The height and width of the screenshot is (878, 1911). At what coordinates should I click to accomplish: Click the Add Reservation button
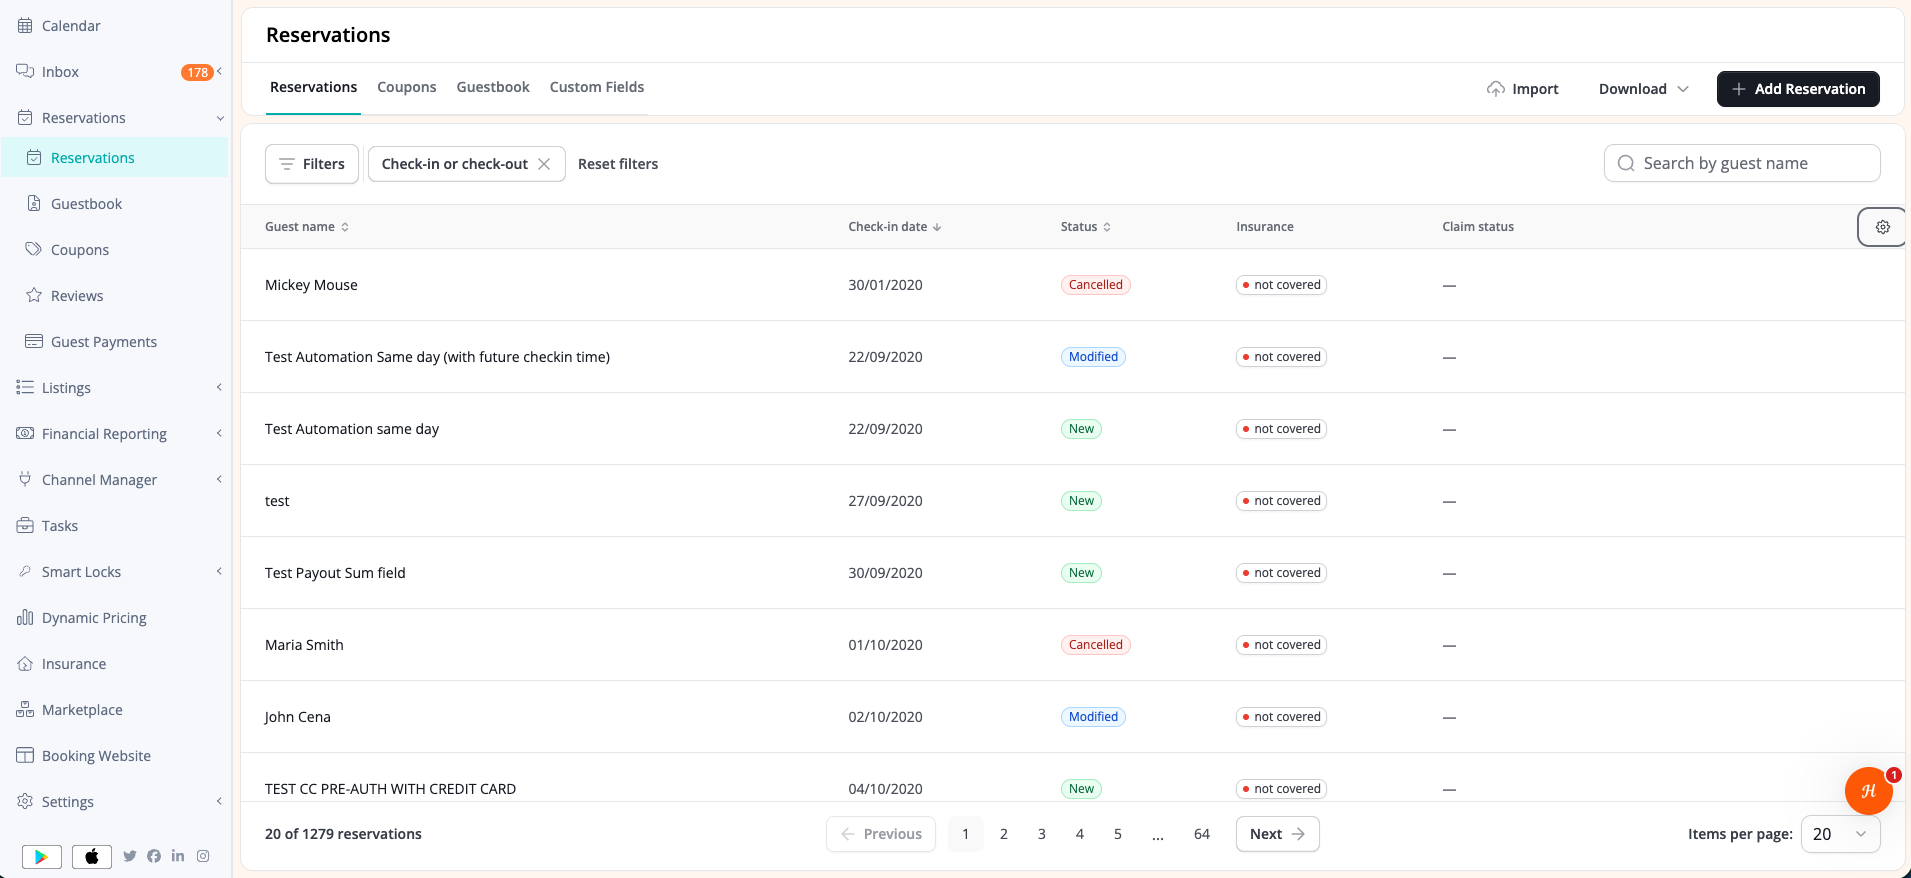(x=1798, y=89)
